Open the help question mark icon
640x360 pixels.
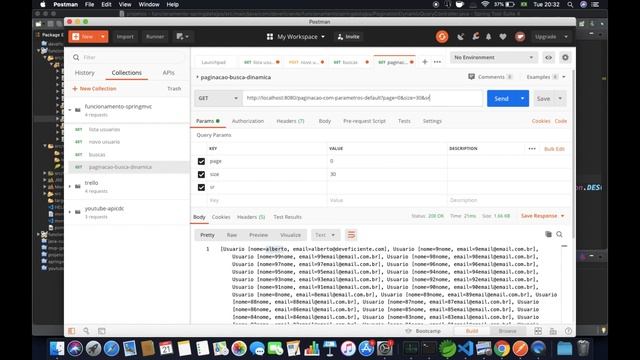pyautogui.click(x=568, y=331)
